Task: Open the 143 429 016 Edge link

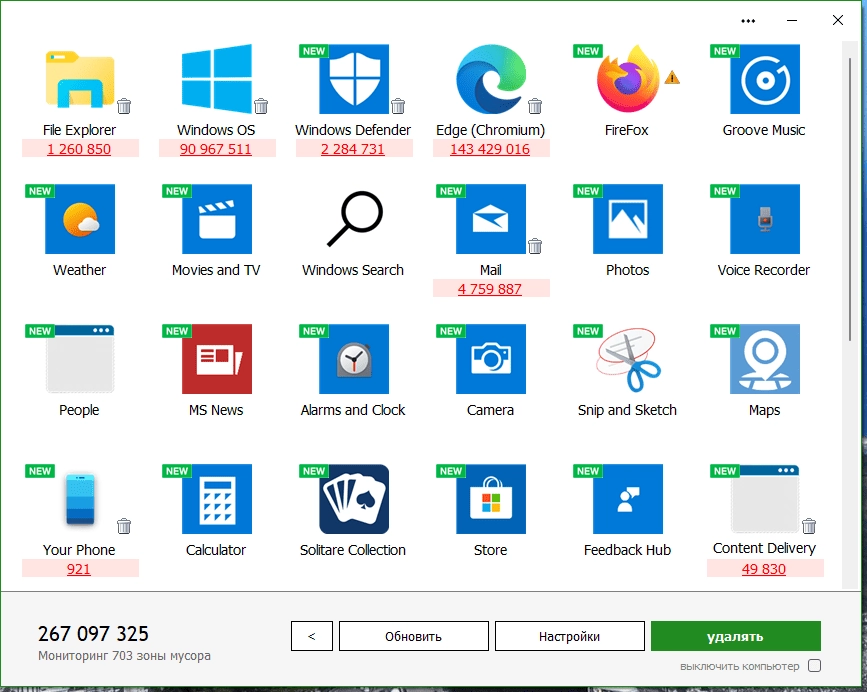Action: point(490,149)
